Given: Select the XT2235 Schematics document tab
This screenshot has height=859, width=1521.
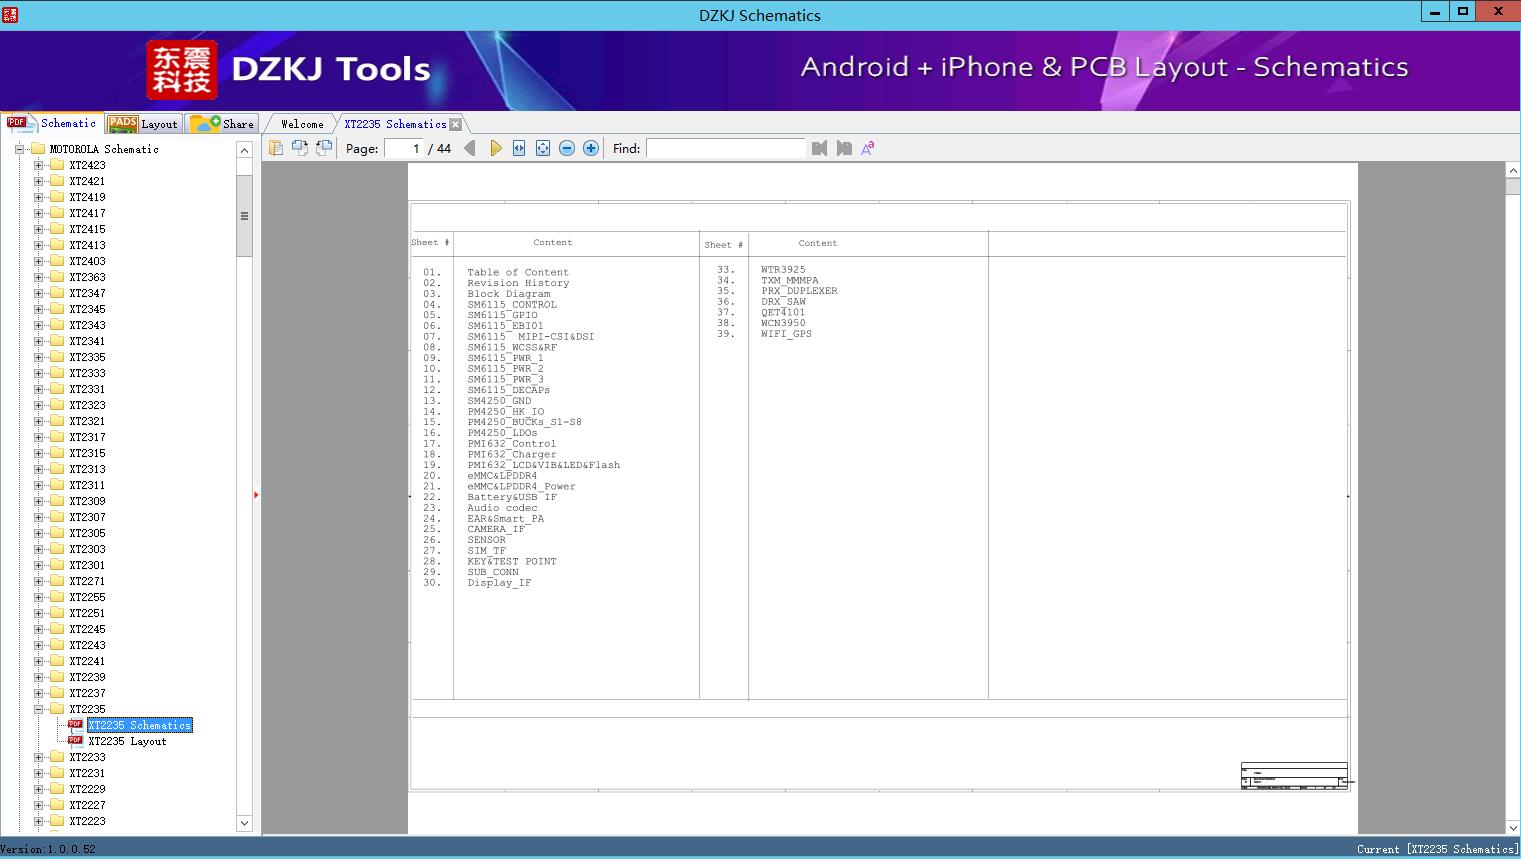Looking at the screenshot, I should (x=395, y=124).
